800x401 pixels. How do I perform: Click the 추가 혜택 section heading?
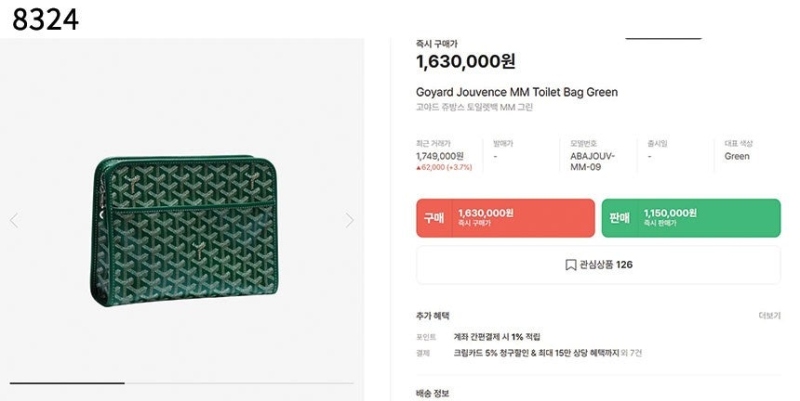click(433, 316)
